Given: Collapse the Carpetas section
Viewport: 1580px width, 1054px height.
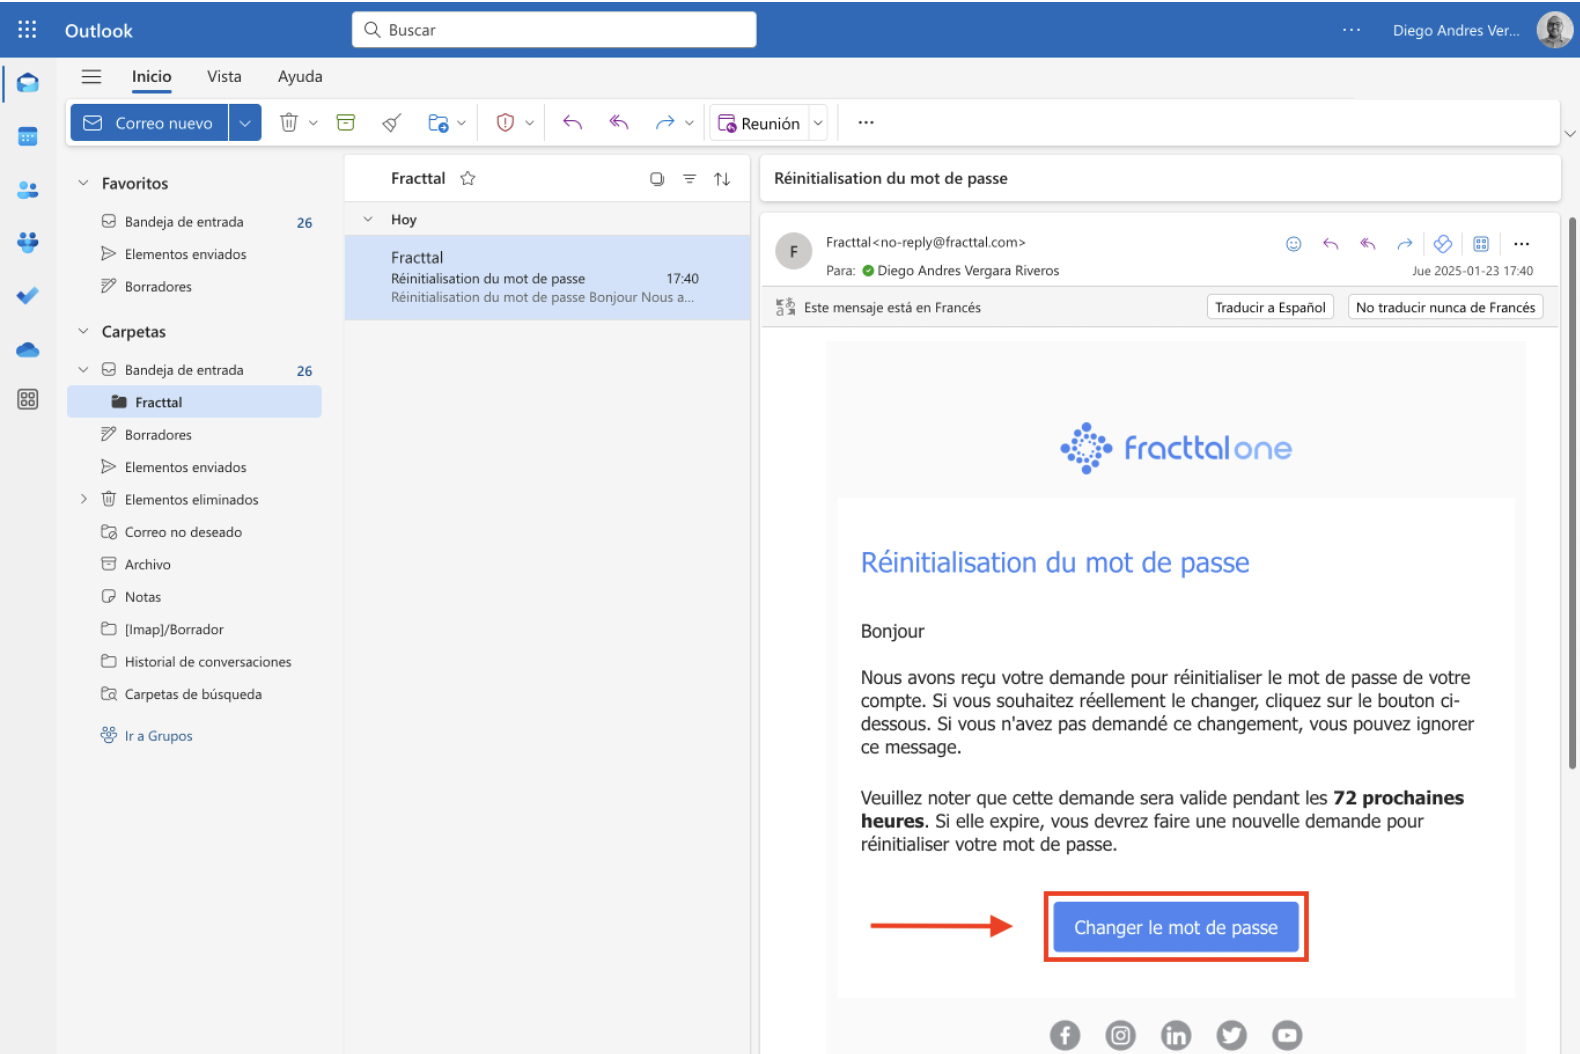Looking at the screenshot, I should [83, 331].
